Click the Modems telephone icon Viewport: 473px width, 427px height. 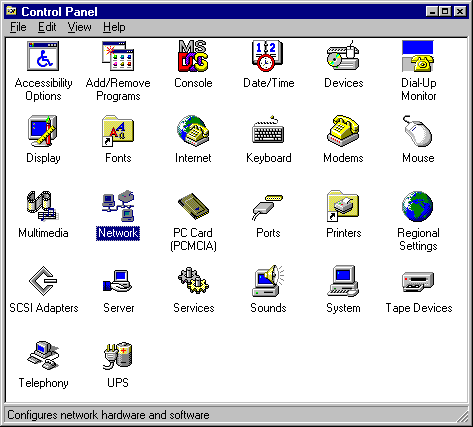(x=343, y=131)
